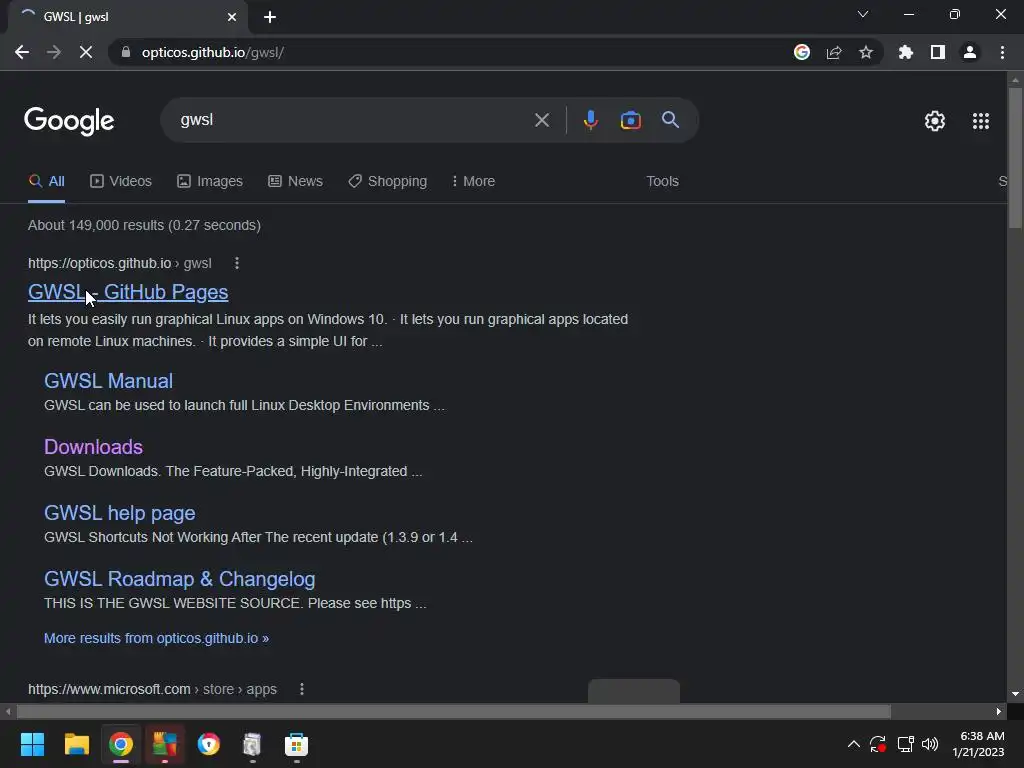Open the Extensions puzzle icon
This screenshot has height=768, width=1024.
tap(906, 52)
